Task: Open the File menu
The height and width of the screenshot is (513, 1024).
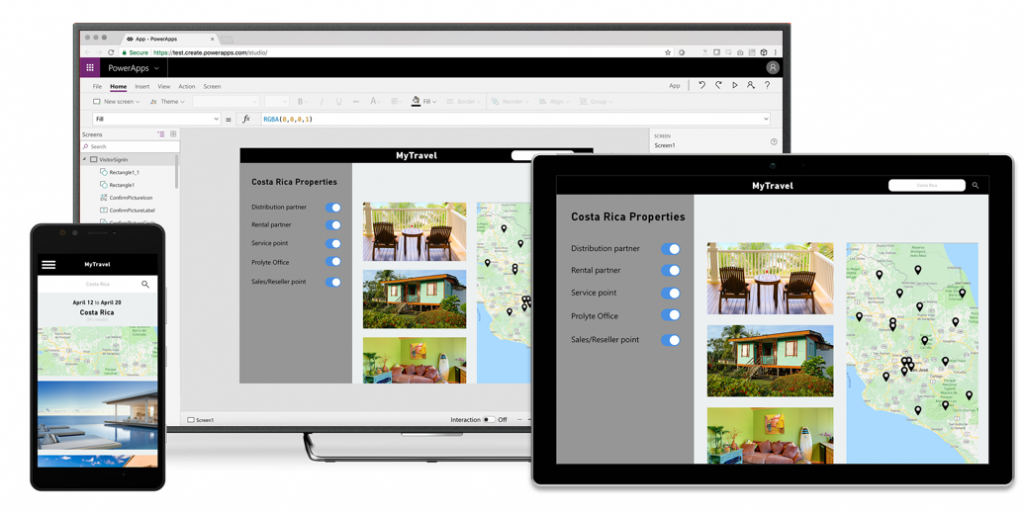Action: coord(97,86)
